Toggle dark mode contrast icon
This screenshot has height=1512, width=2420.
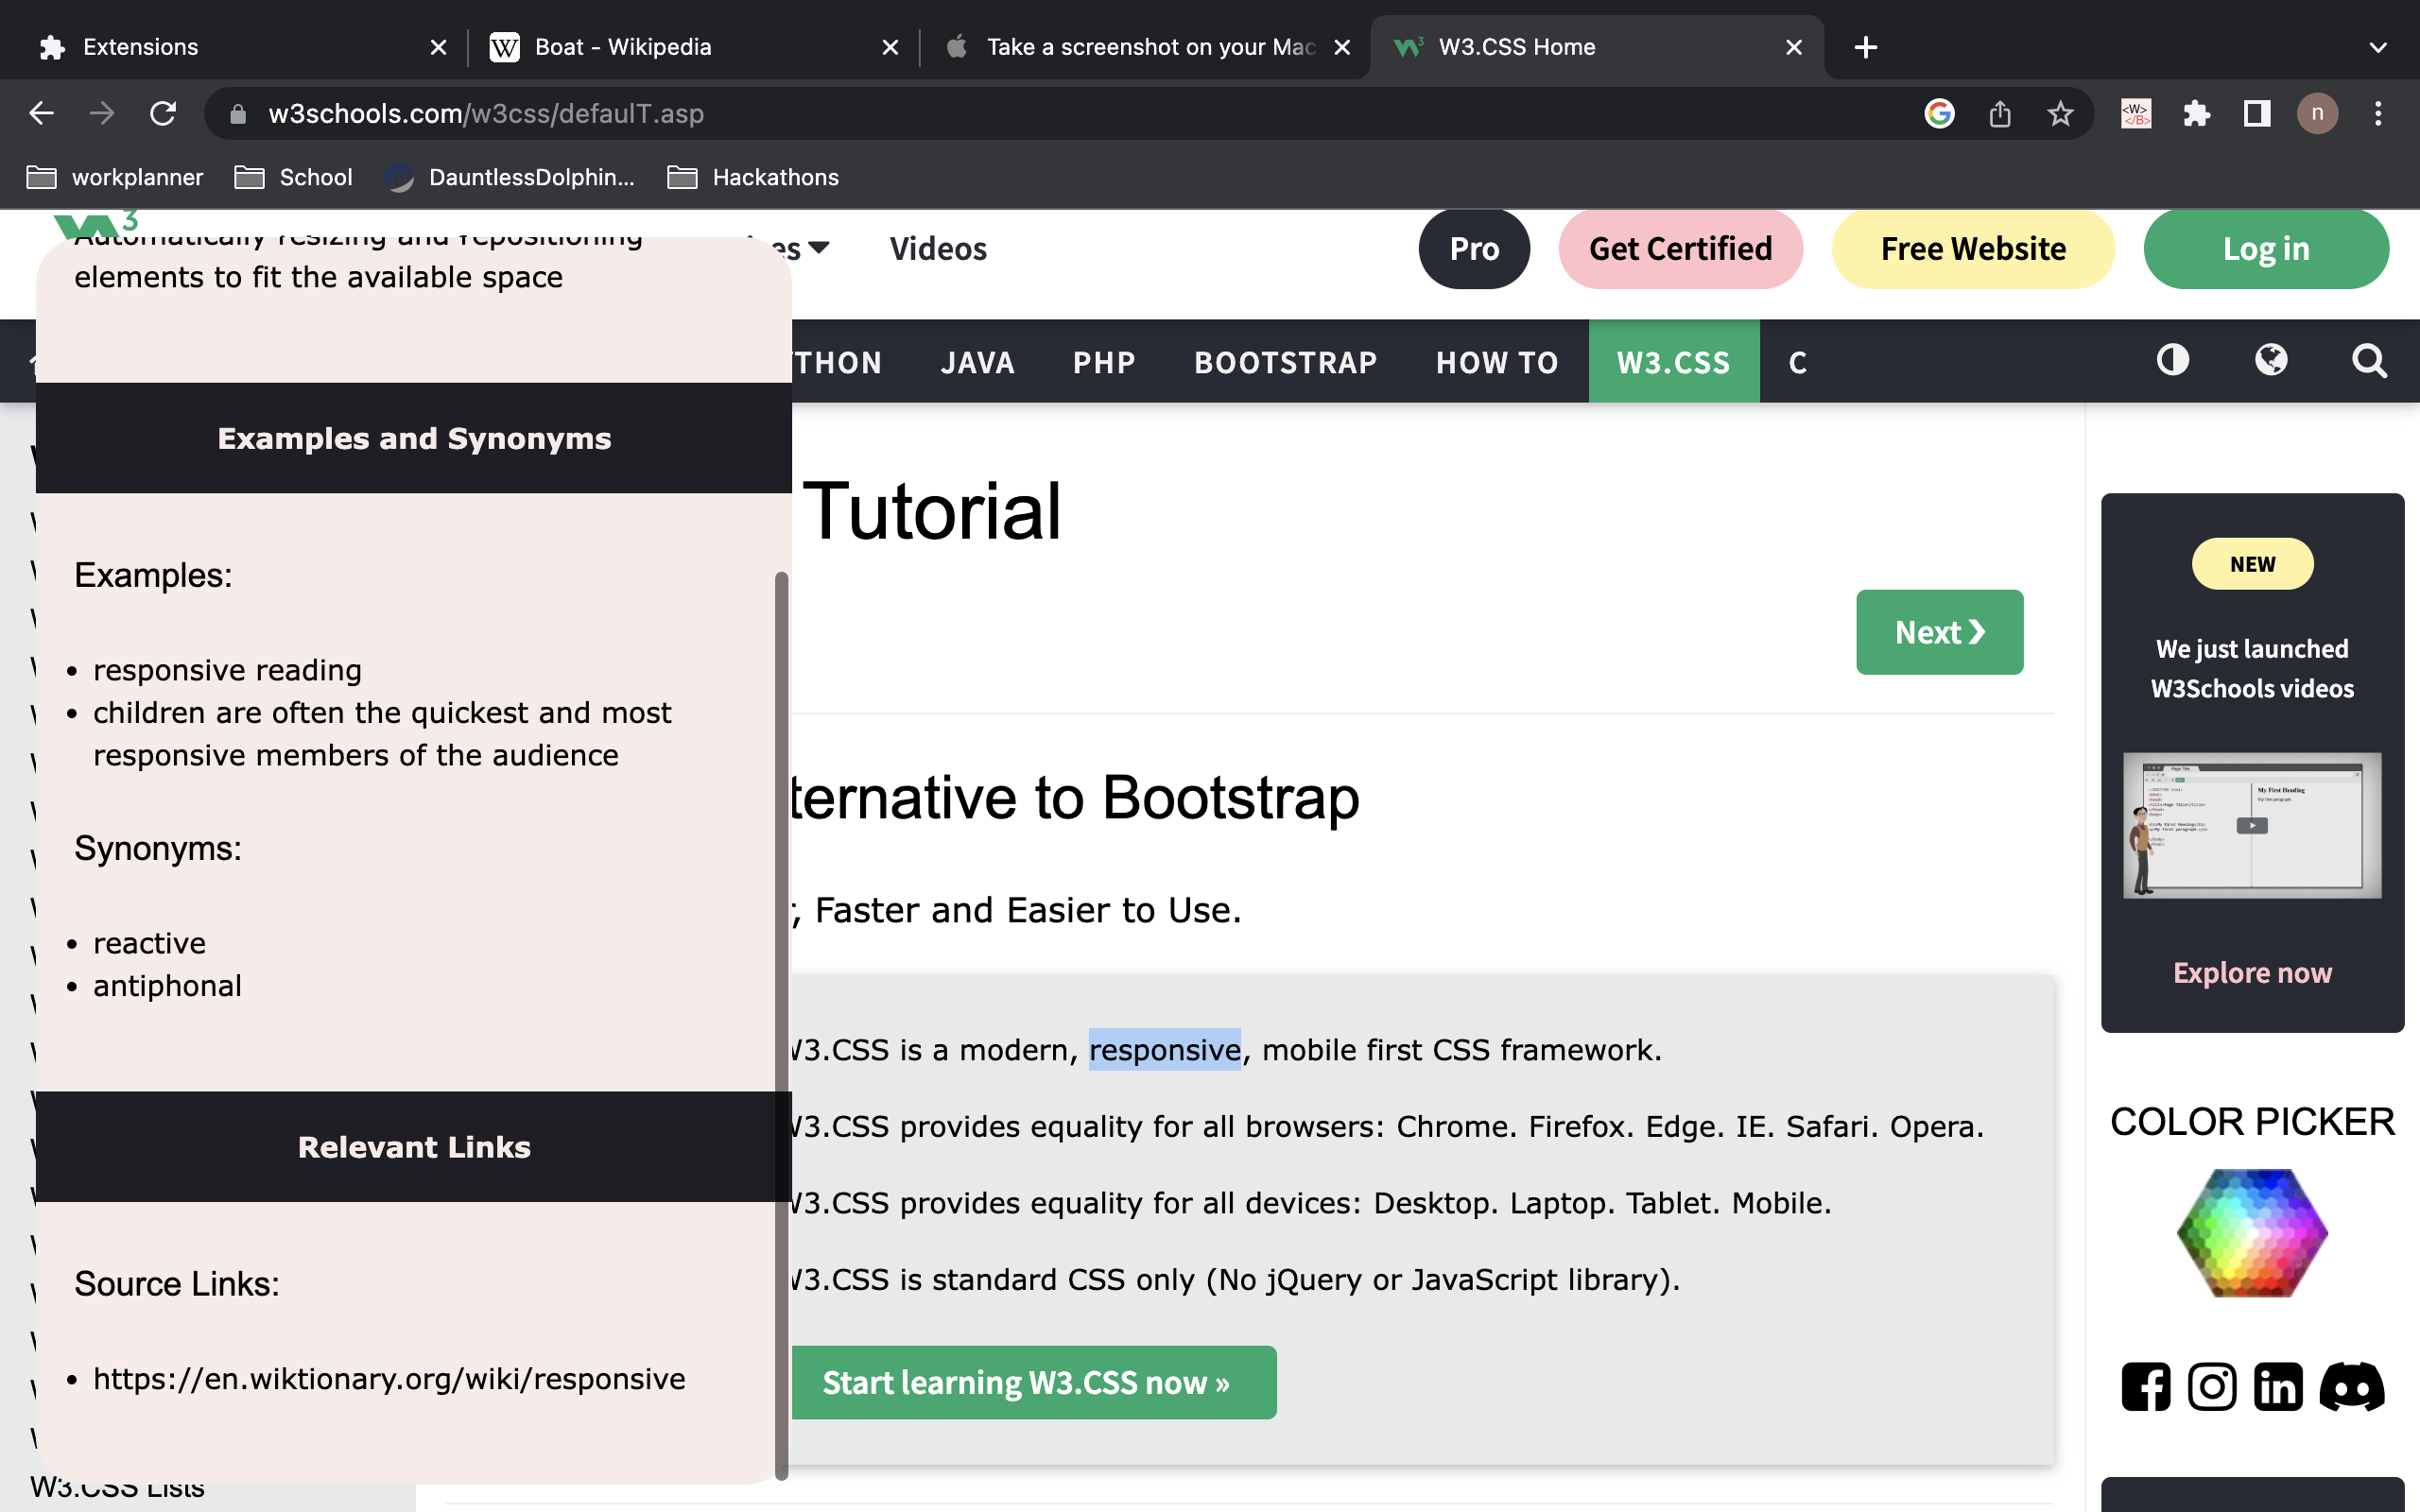coord(2172,360)
